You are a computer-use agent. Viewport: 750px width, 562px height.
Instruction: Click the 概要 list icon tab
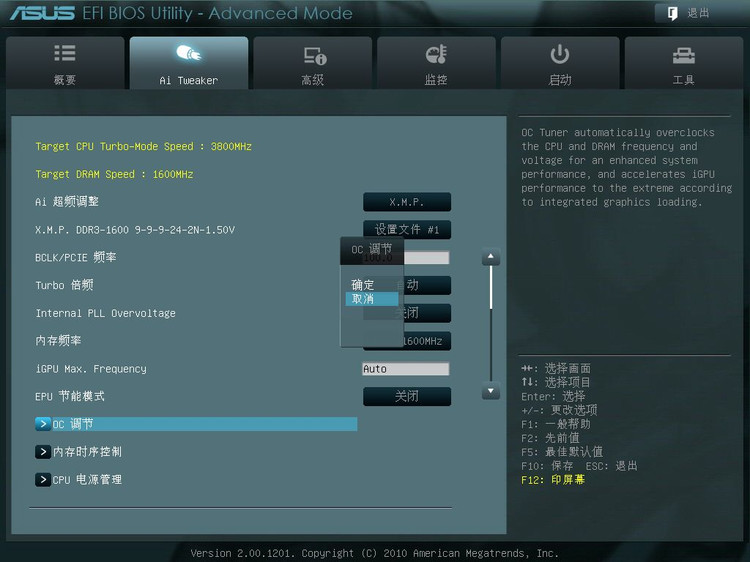pyautogui.click(x=65, y=55)
